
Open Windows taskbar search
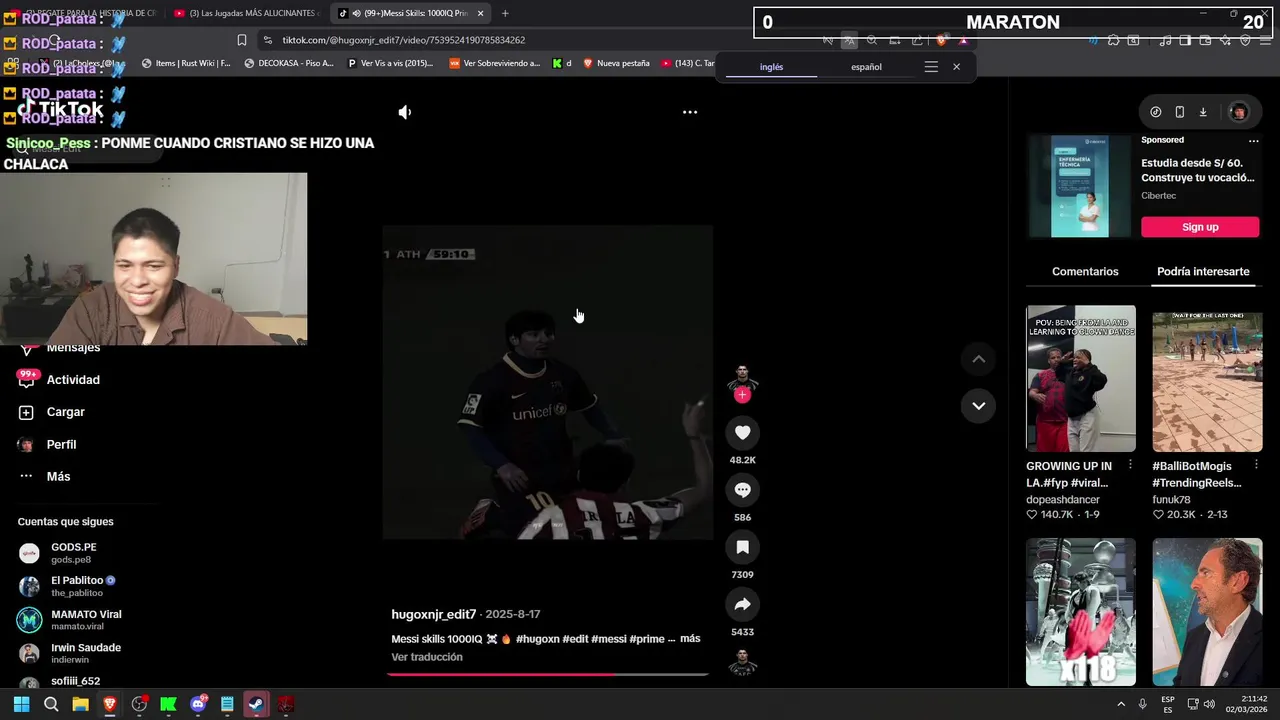(x=51, y=705)
